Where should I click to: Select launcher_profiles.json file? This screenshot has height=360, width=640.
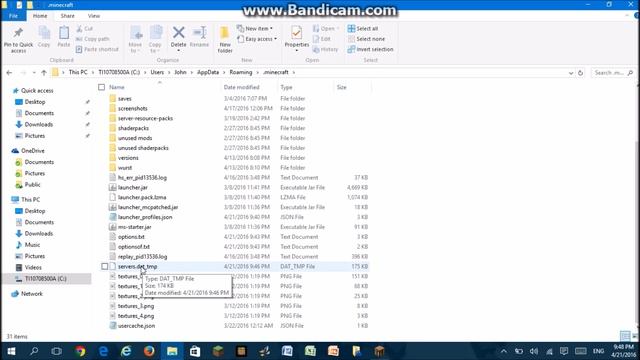tap(145, 217)
